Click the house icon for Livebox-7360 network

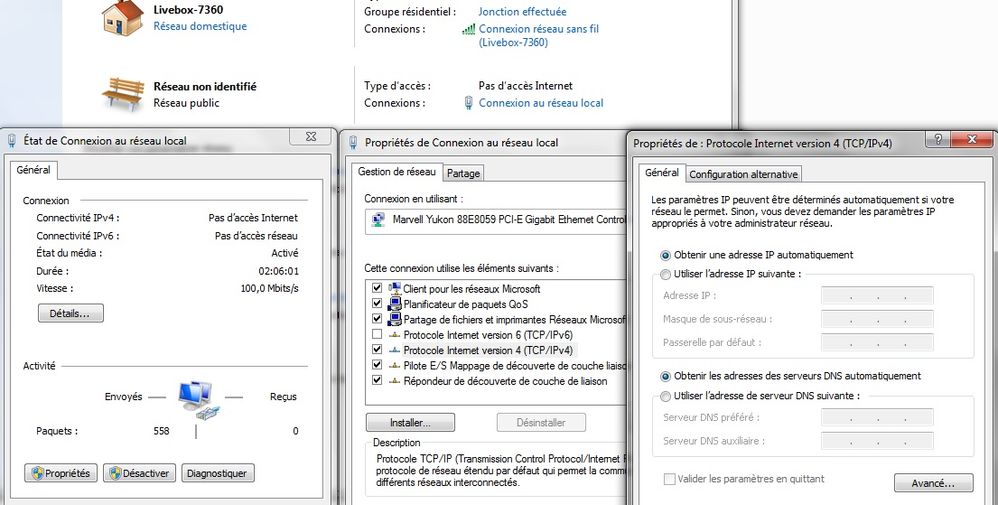pyautogui.click(x=123, y=17)
